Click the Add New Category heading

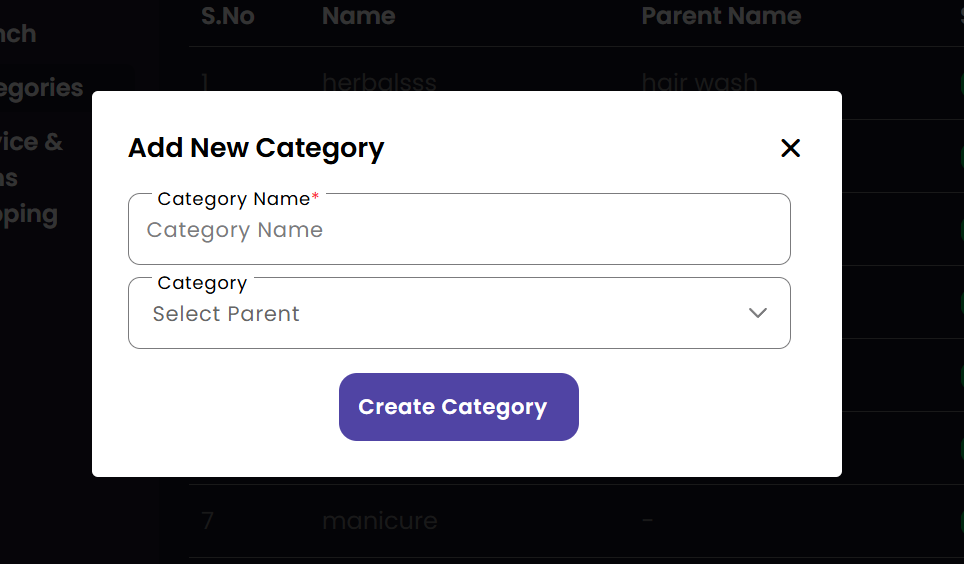tap(256, 148)
